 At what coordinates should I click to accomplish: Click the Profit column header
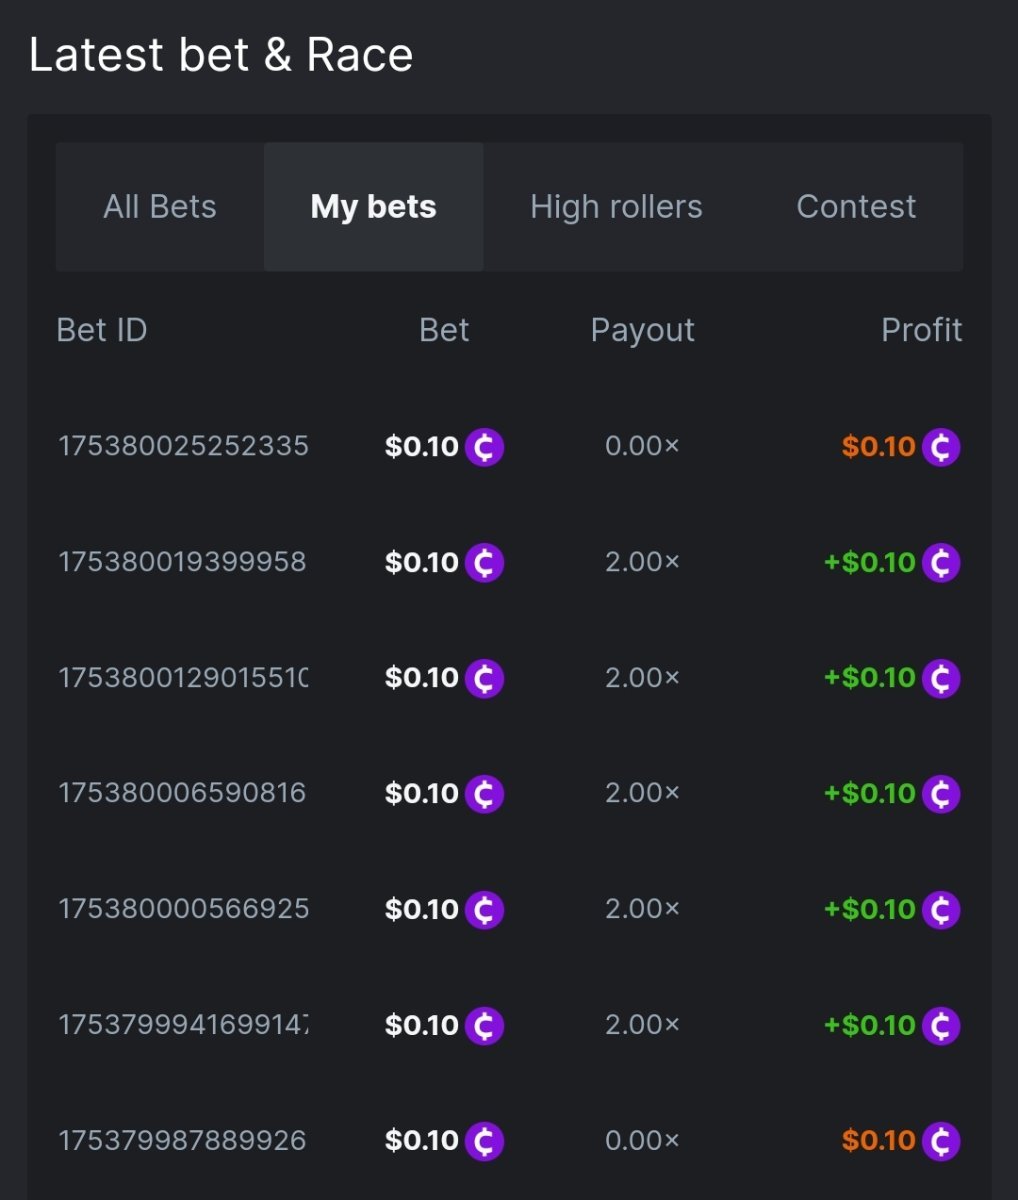(921, 330)
